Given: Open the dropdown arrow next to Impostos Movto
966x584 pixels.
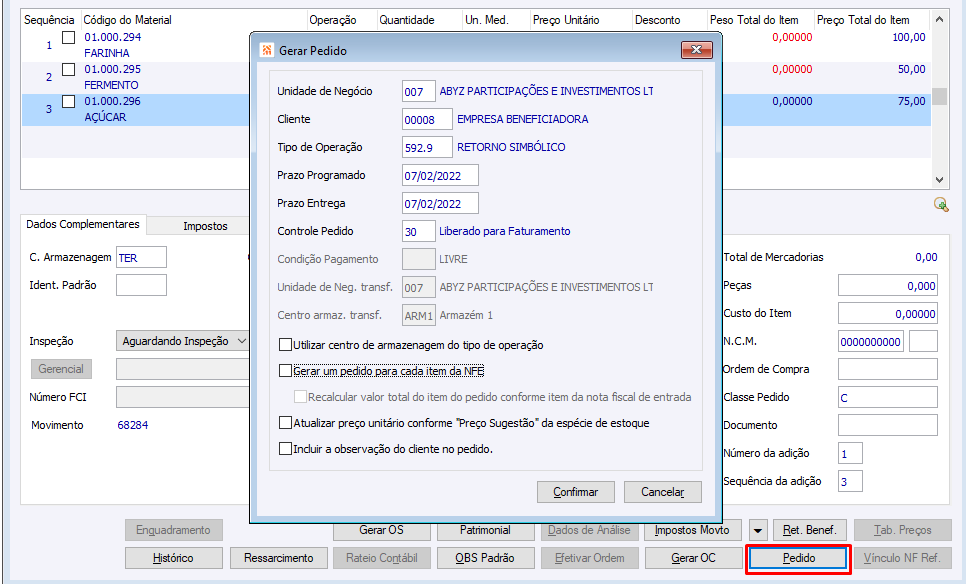Looking at the screenshot, I should coord(758,530).
